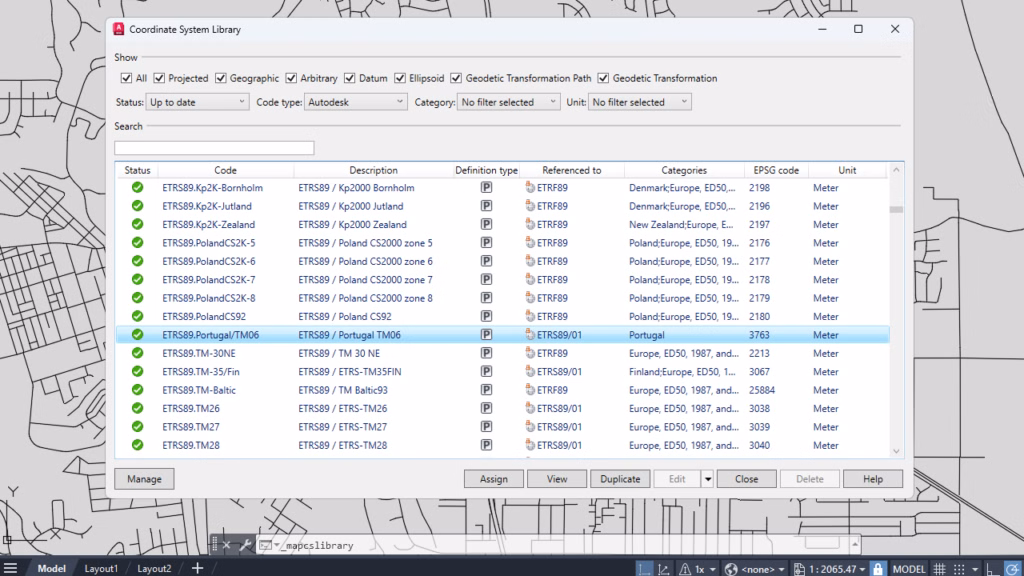Click the Duplicate button
Viewport: 1024px width, 576px height.
tap(620, 479)
